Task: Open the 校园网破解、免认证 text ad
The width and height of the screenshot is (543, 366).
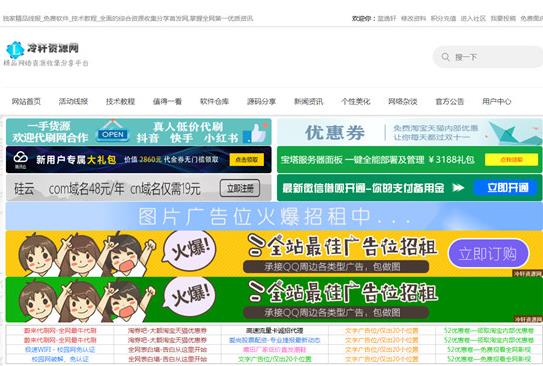Action: (60, 359)
